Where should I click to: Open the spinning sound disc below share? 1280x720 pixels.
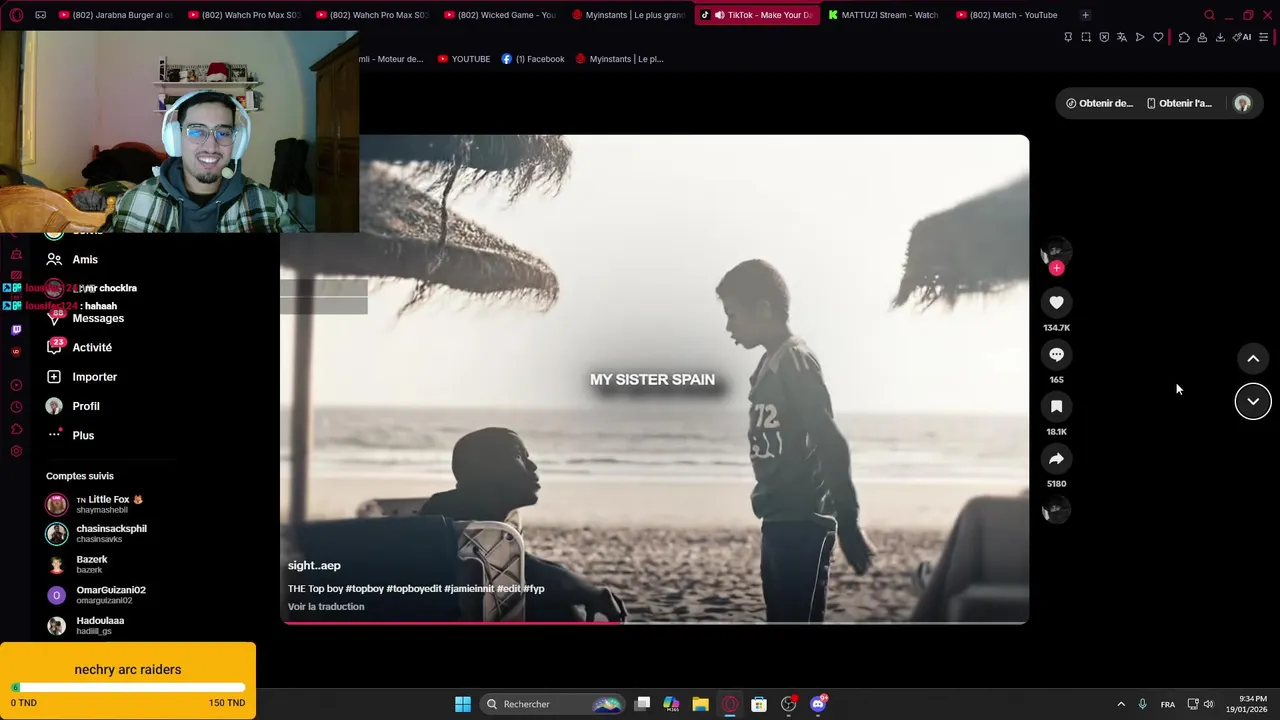pos(1056,511)
